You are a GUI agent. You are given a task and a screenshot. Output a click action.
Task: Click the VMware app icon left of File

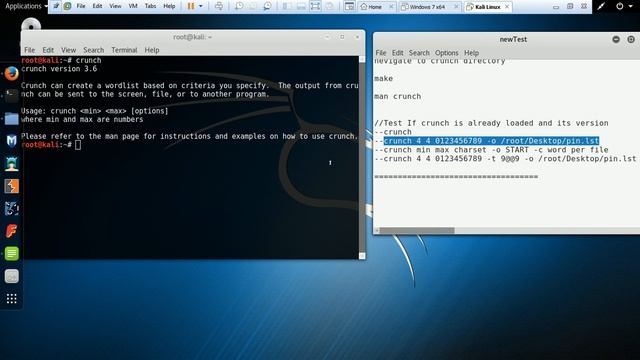[x=56, y=6]
